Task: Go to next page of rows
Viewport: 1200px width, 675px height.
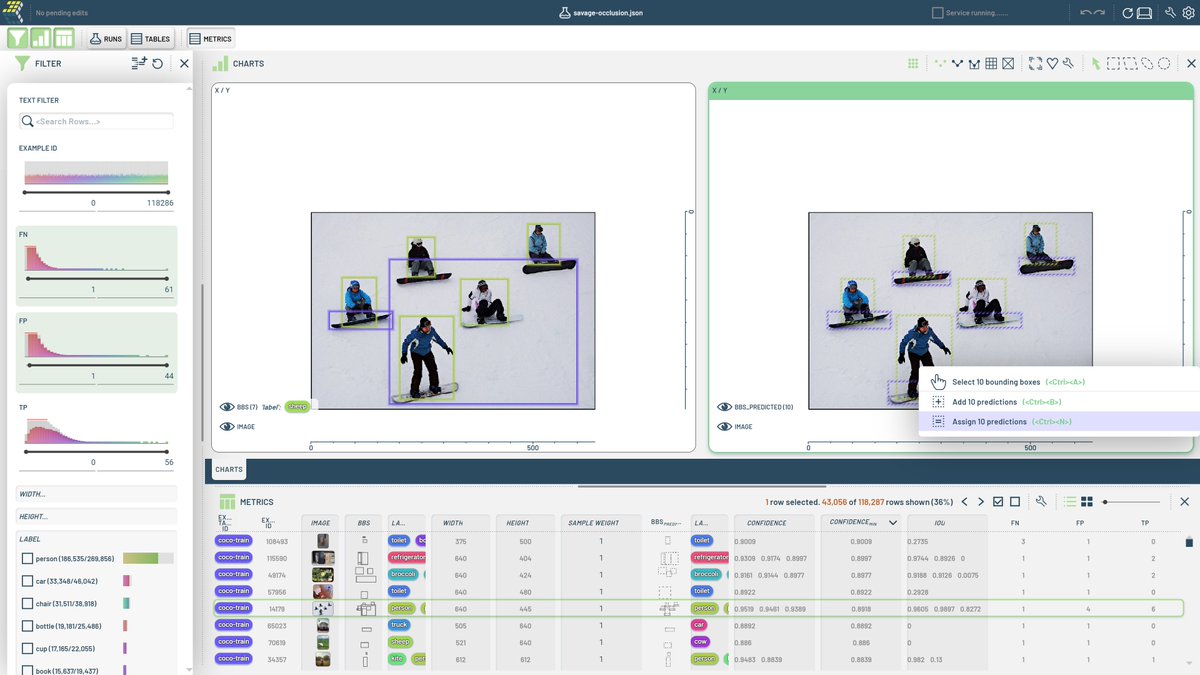Action: pyautogui.click(x=981, y=502)
